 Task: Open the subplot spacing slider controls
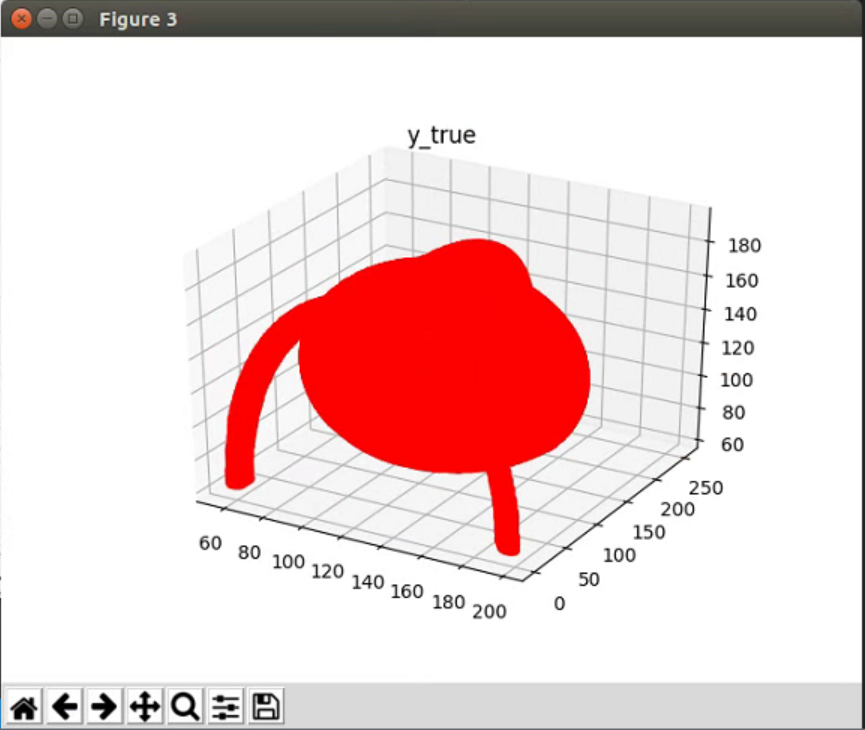tap(225, 707)
